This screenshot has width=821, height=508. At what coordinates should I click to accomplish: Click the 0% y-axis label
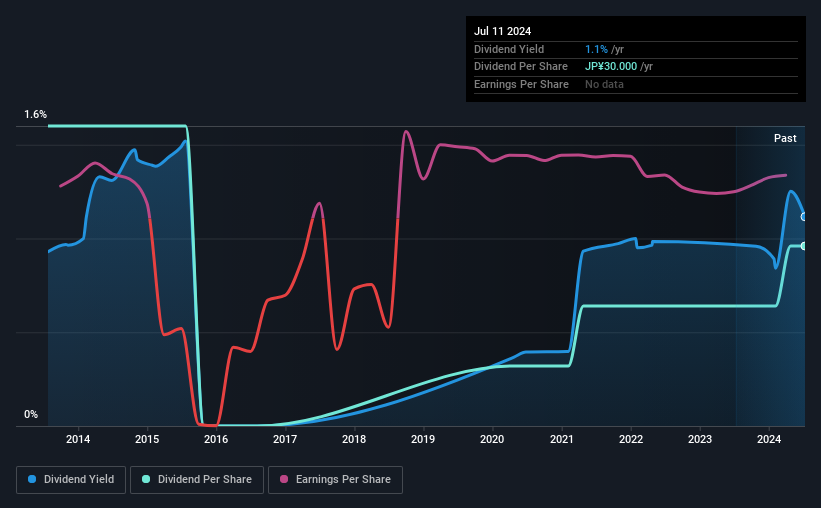31,414
